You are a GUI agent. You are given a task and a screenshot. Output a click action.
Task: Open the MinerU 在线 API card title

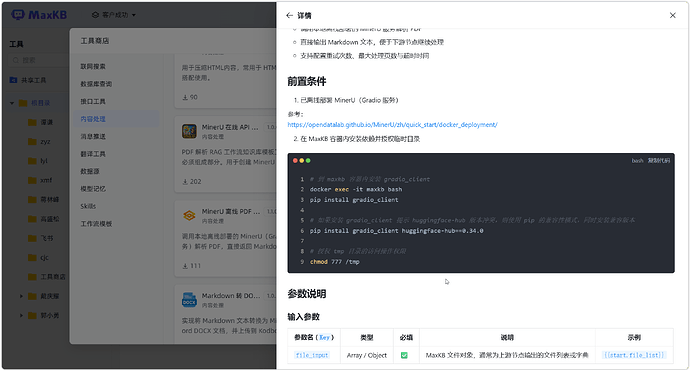click(230, 127)
